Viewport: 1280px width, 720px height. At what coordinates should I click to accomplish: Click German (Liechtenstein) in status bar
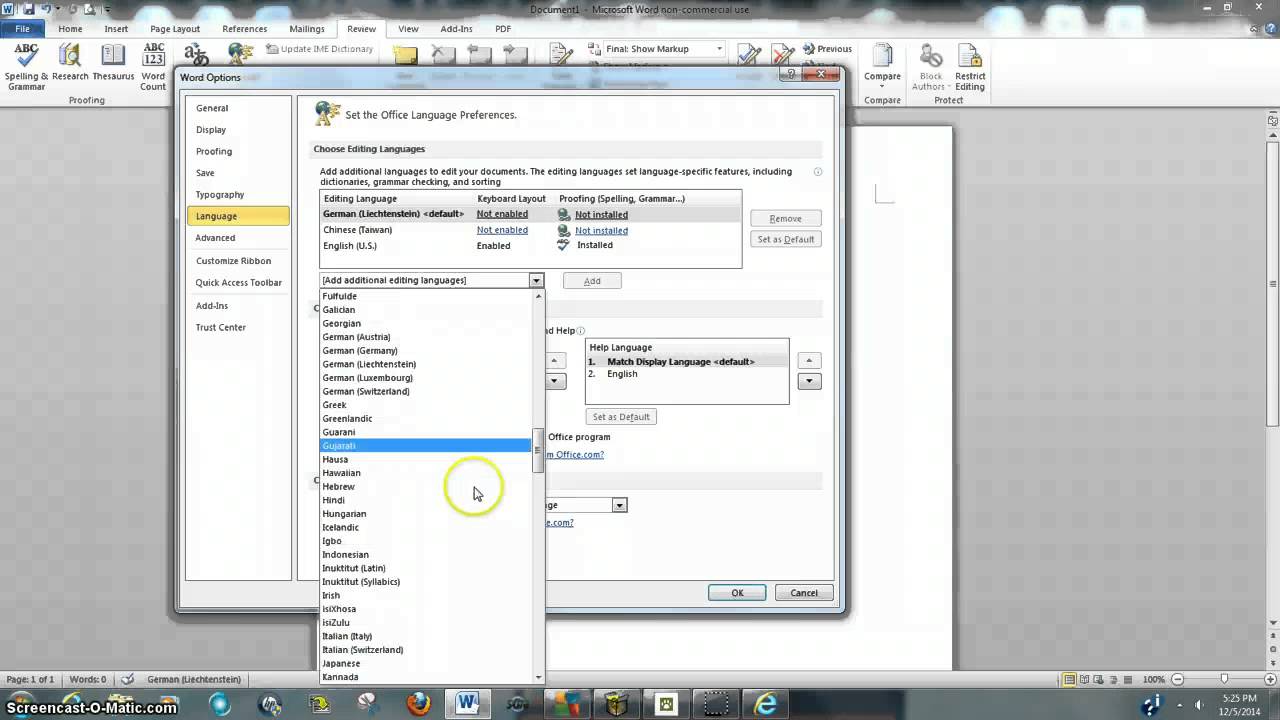coord(194,679)
